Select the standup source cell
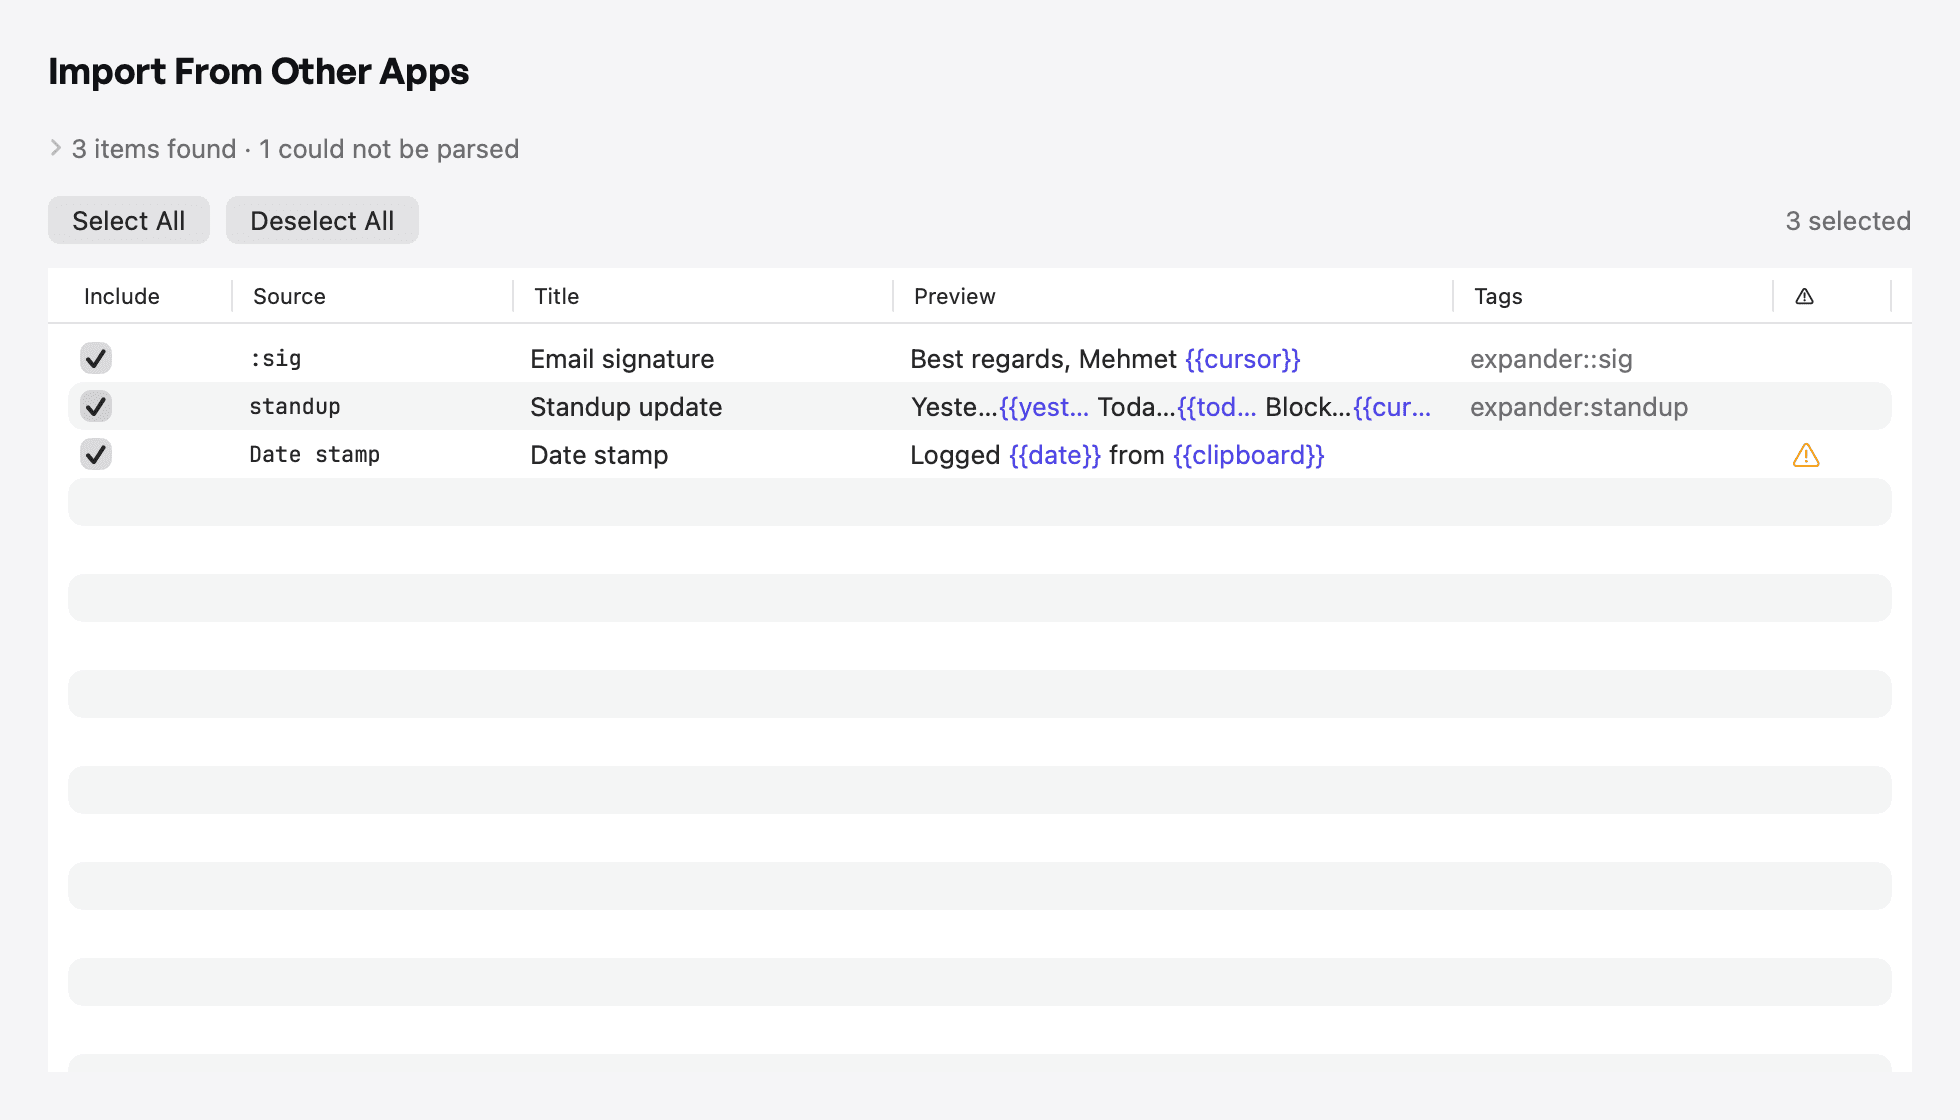Image resolution: width=1960 pixels, height=1120 pixels. (x=295, y=406)
